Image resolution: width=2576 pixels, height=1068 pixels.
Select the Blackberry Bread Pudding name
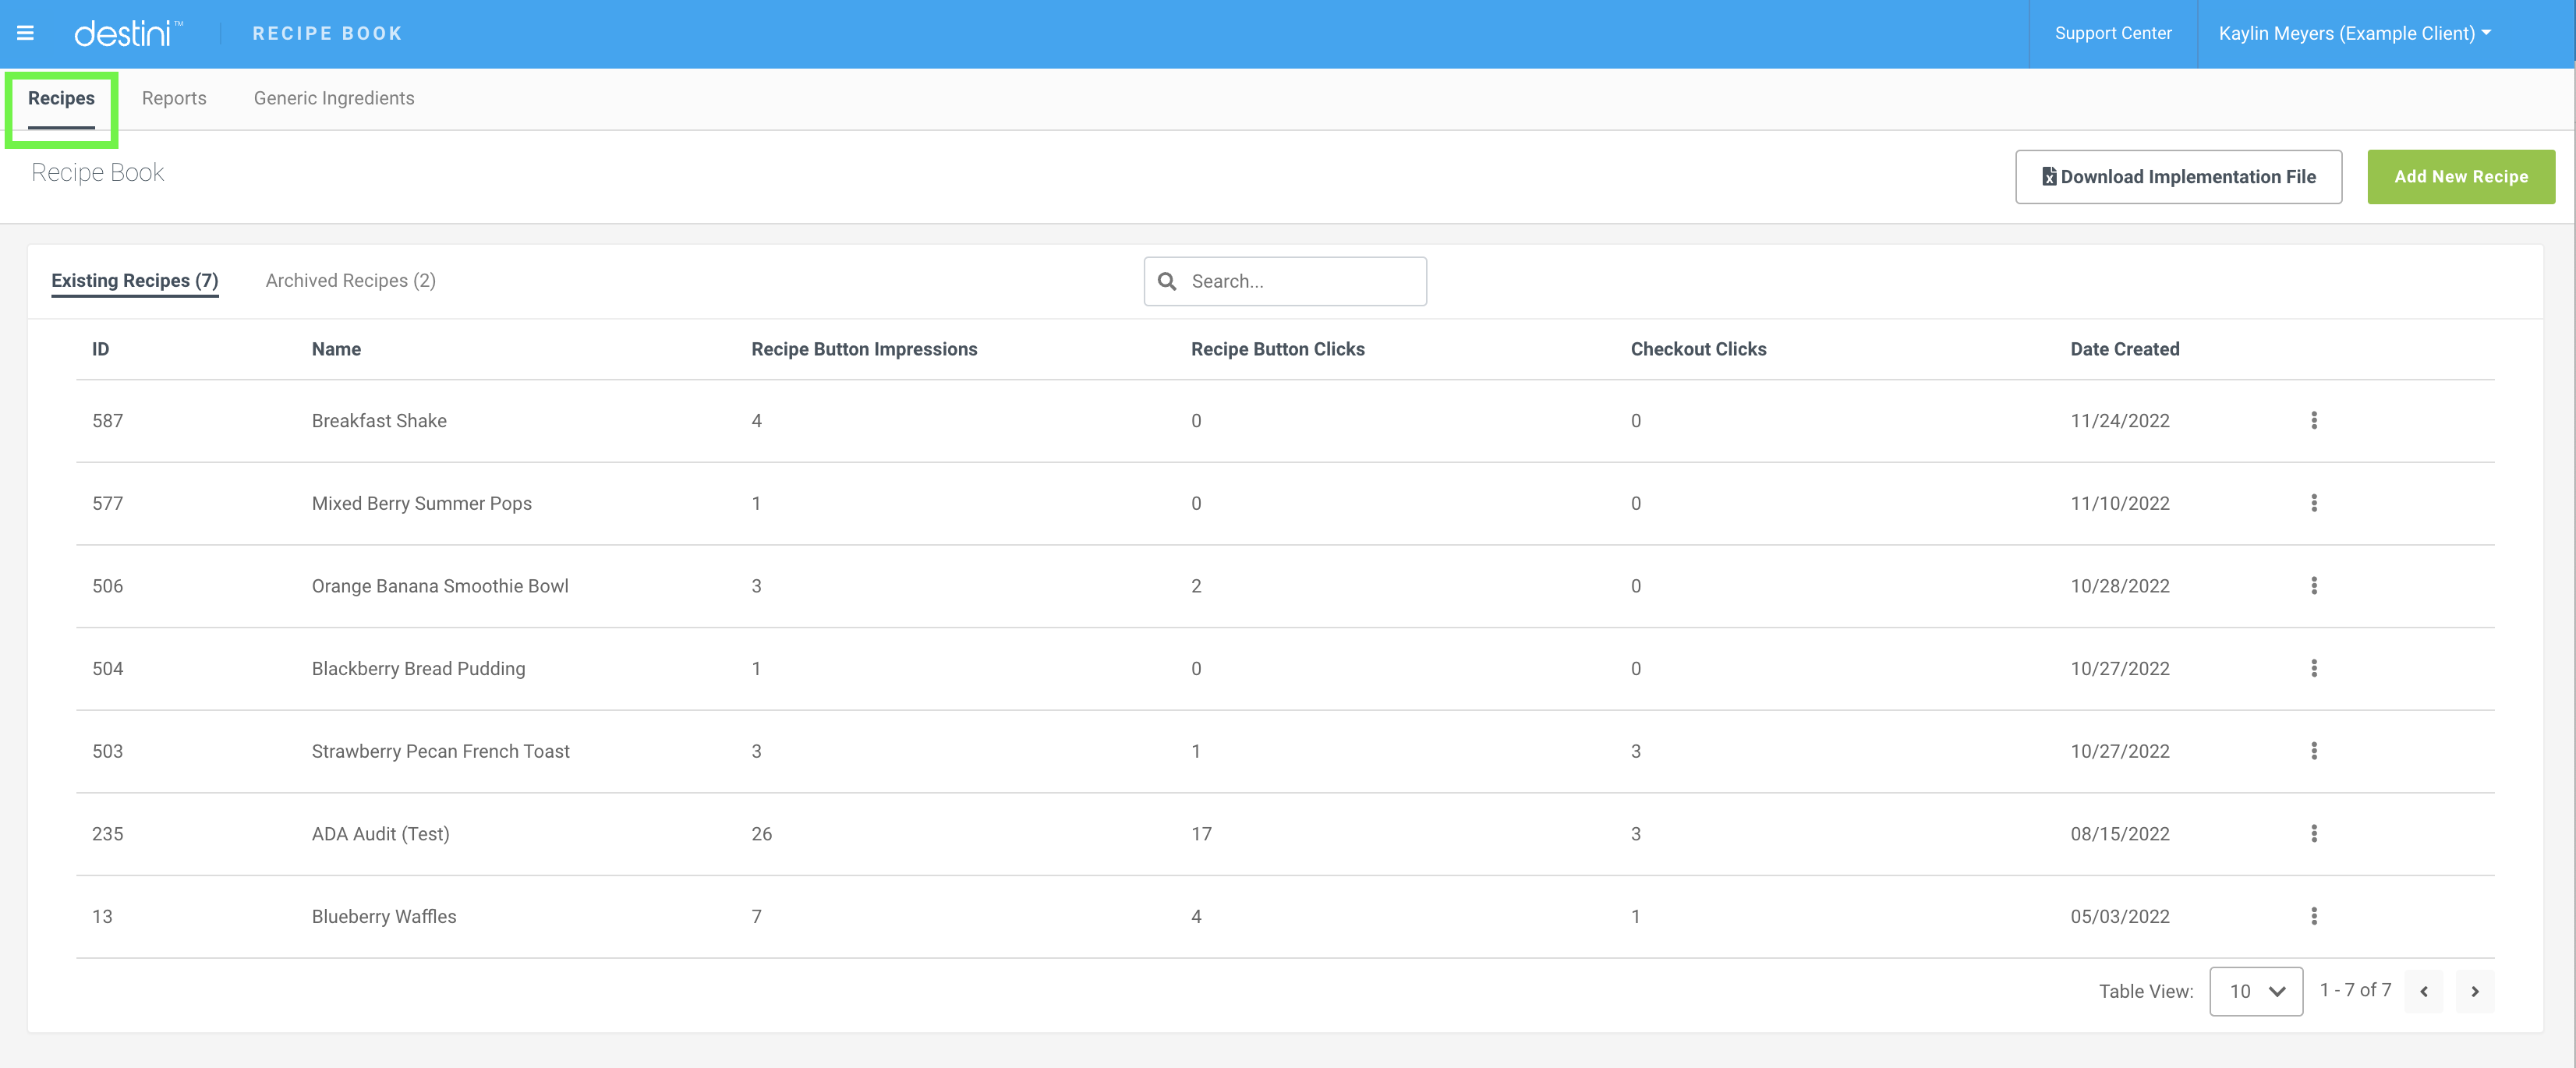(x=418, y=668)
